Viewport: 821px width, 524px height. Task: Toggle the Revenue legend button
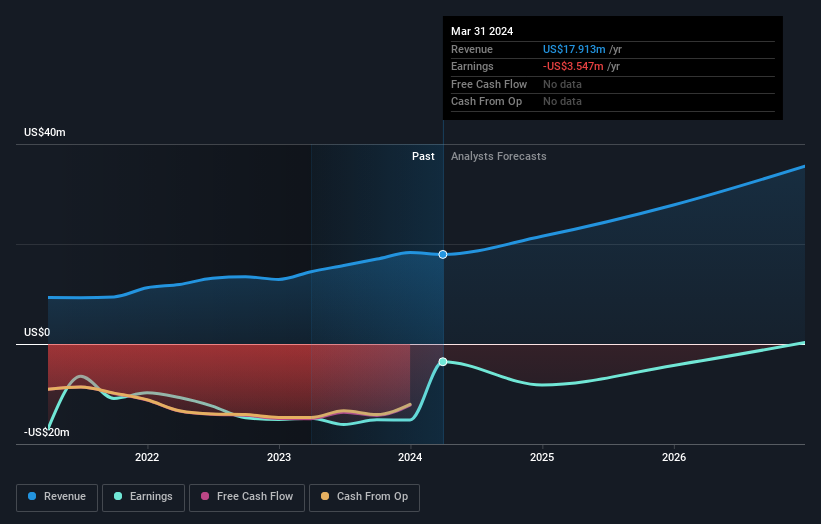[x=57, y=497]
